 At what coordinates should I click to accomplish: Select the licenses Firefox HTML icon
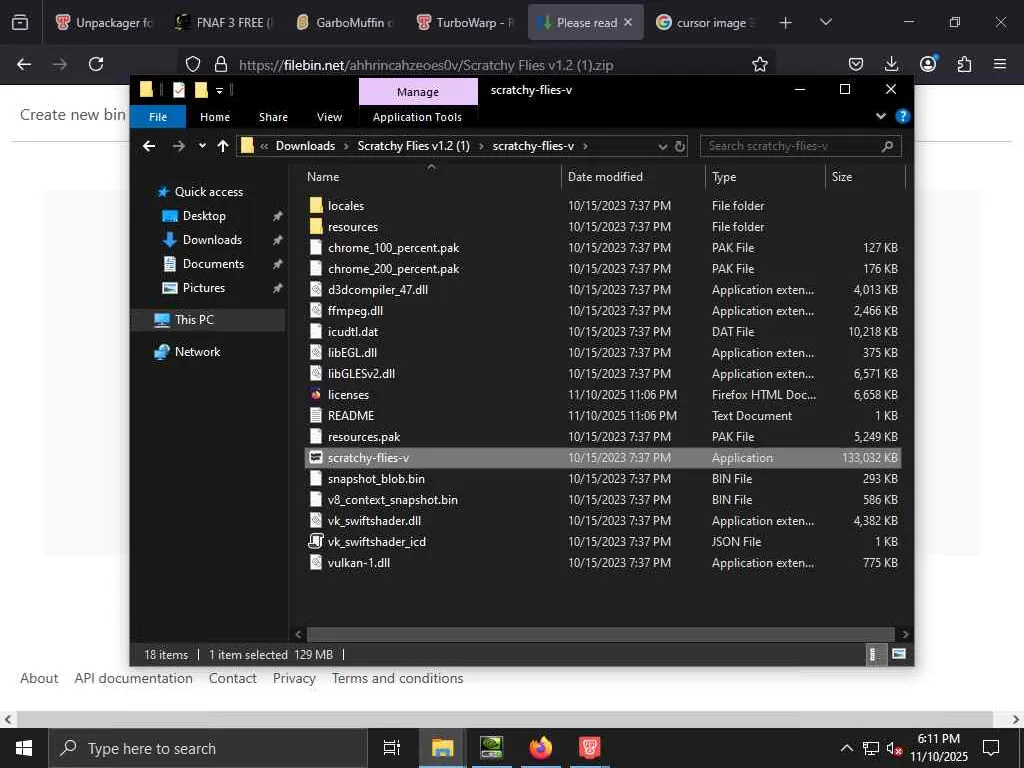(x=316, y=395)
